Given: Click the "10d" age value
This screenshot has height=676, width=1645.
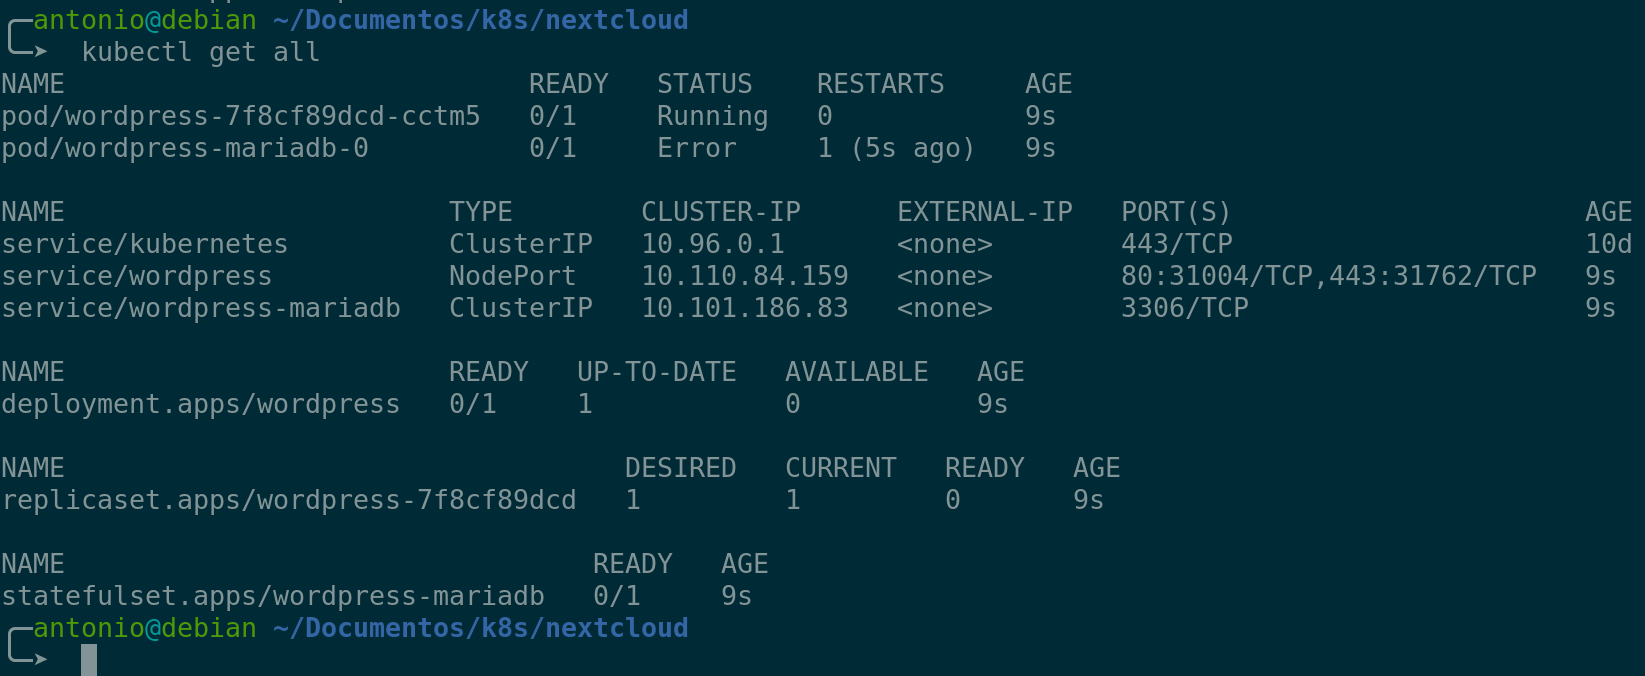Looking at the screenshot, I should [x=1608, y=244].
